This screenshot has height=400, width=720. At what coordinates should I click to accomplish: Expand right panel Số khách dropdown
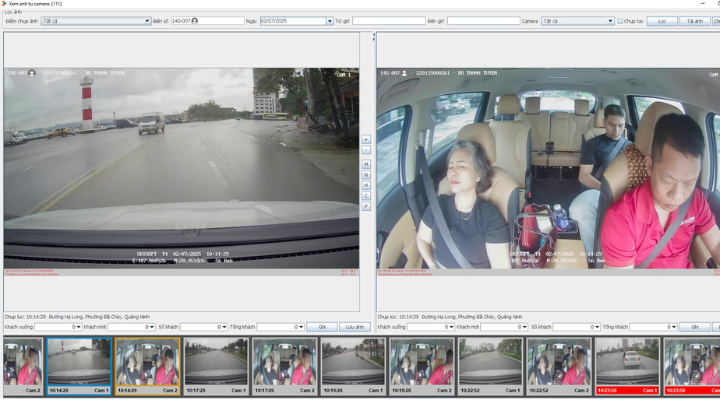[597, 327]
